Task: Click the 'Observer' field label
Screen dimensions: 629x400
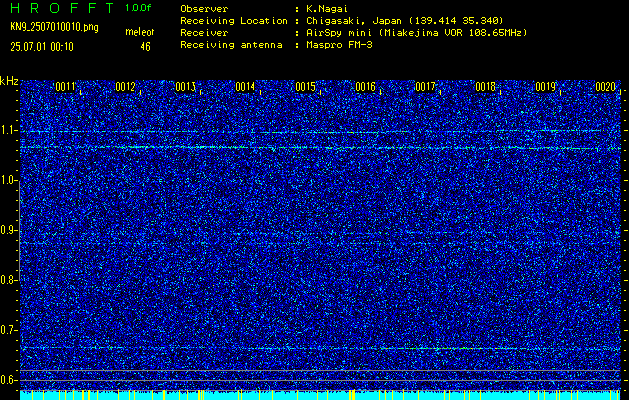Action: [204, 8]
